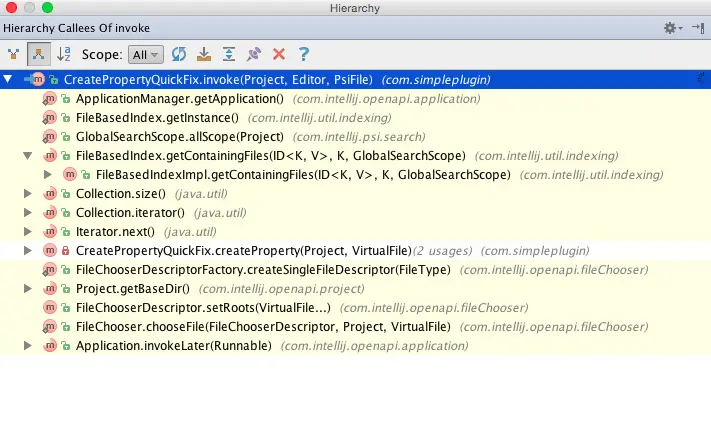Image resolution: width=711 pixels, height=444 pixels.
Task: Click method icon of GlobalSearchScope.allScope
Action: coord(49,137)
